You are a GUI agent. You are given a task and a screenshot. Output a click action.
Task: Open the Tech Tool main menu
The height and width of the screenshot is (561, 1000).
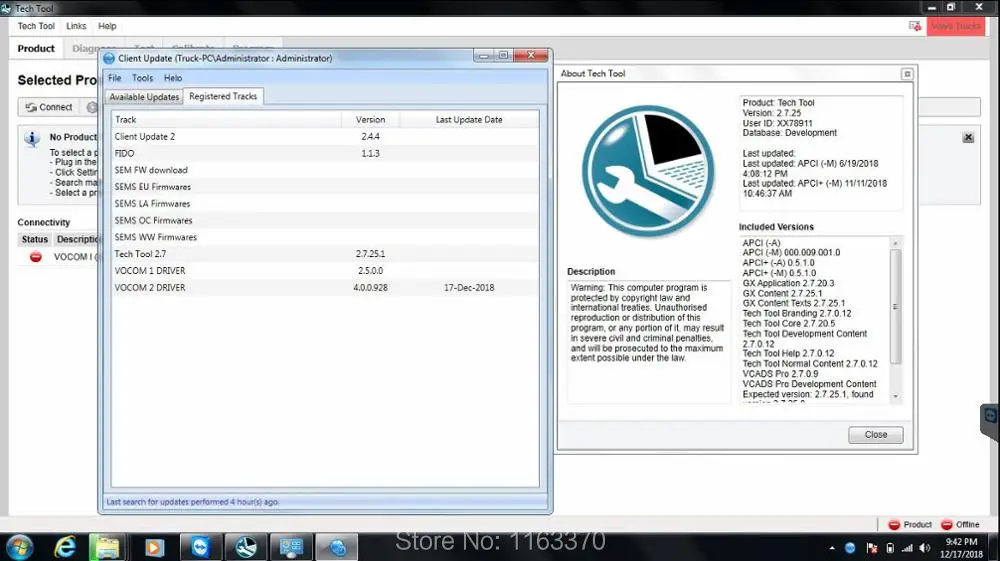click(36, 26)
